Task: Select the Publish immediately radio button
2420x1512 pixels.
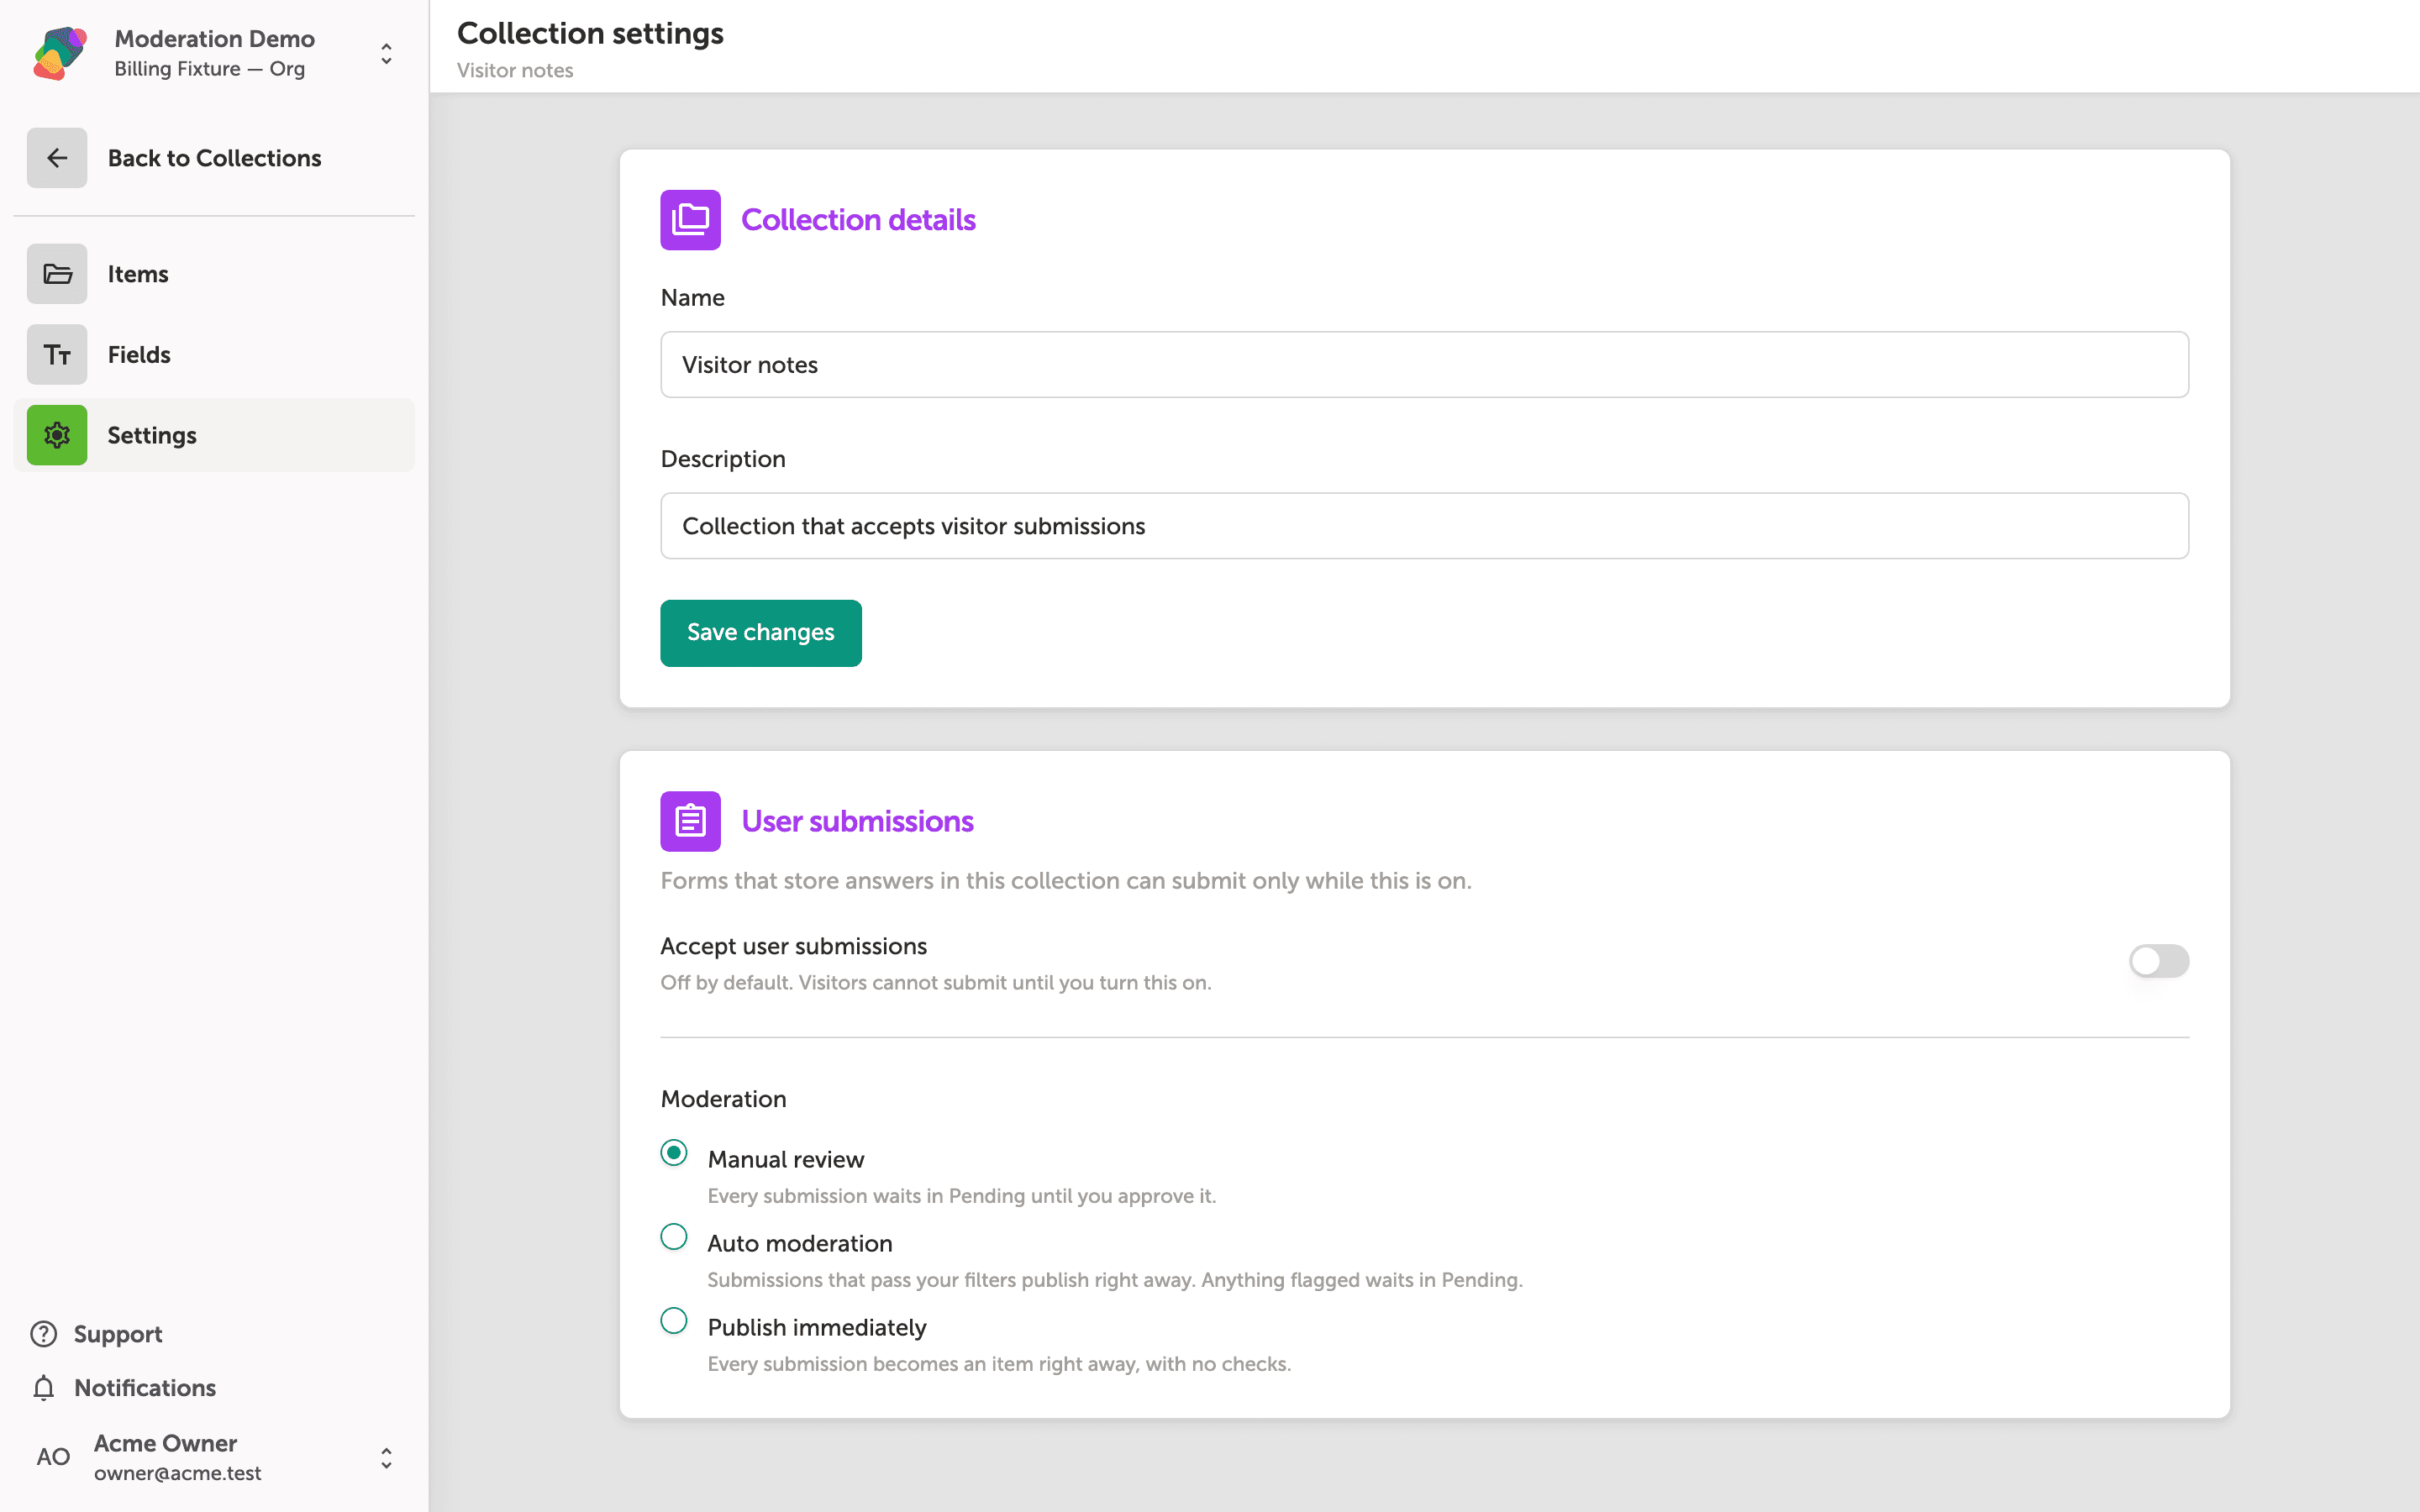Action: pyautogui.click(x=674, y=1321)
